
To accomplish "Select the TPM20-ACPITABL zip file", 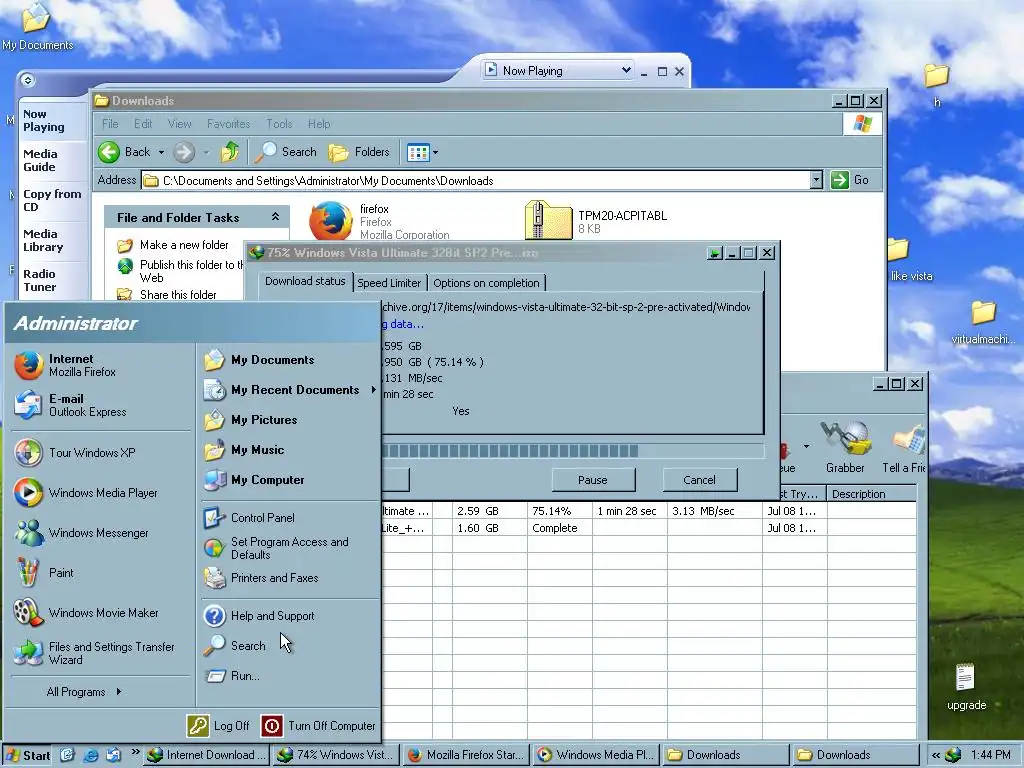I will [596, 221].
